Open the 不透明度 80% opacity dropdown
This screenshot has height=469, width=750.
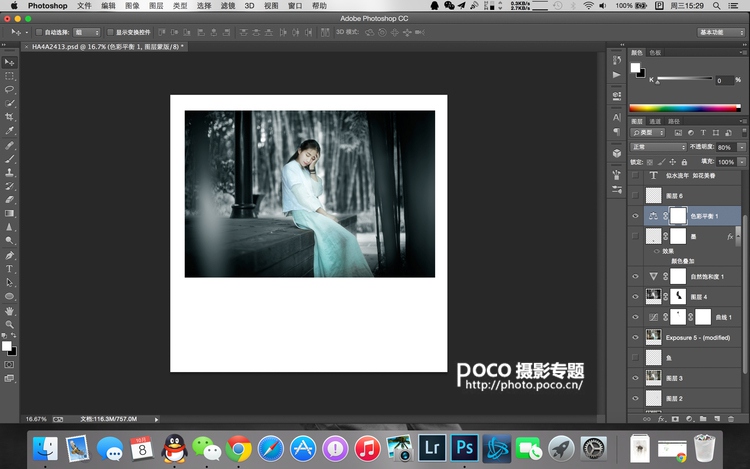pos(740,147)
